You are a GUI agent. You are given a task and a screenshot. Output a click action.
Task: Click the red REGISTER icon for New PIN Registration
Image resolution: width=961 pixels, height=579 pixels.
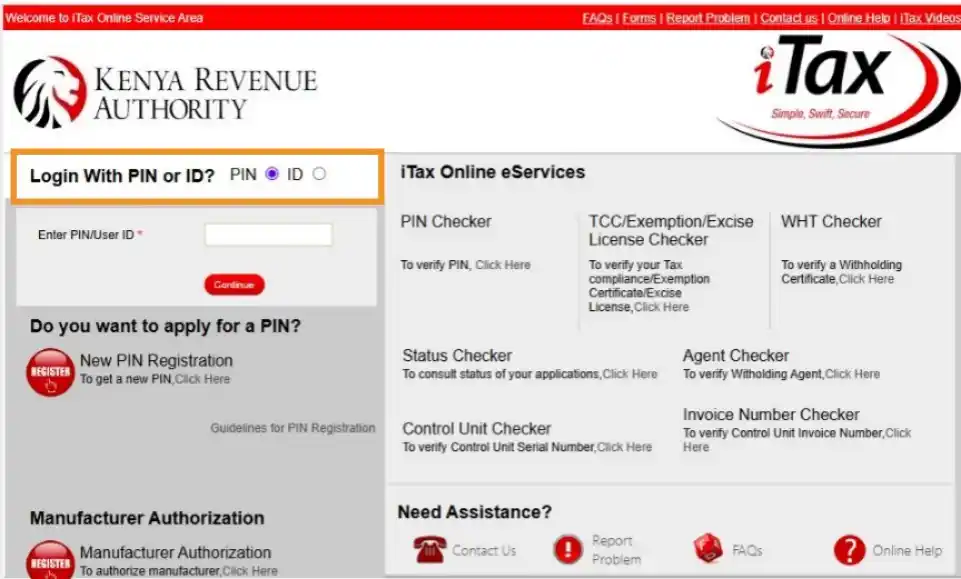pyautogui.click(x=50, y=373)
